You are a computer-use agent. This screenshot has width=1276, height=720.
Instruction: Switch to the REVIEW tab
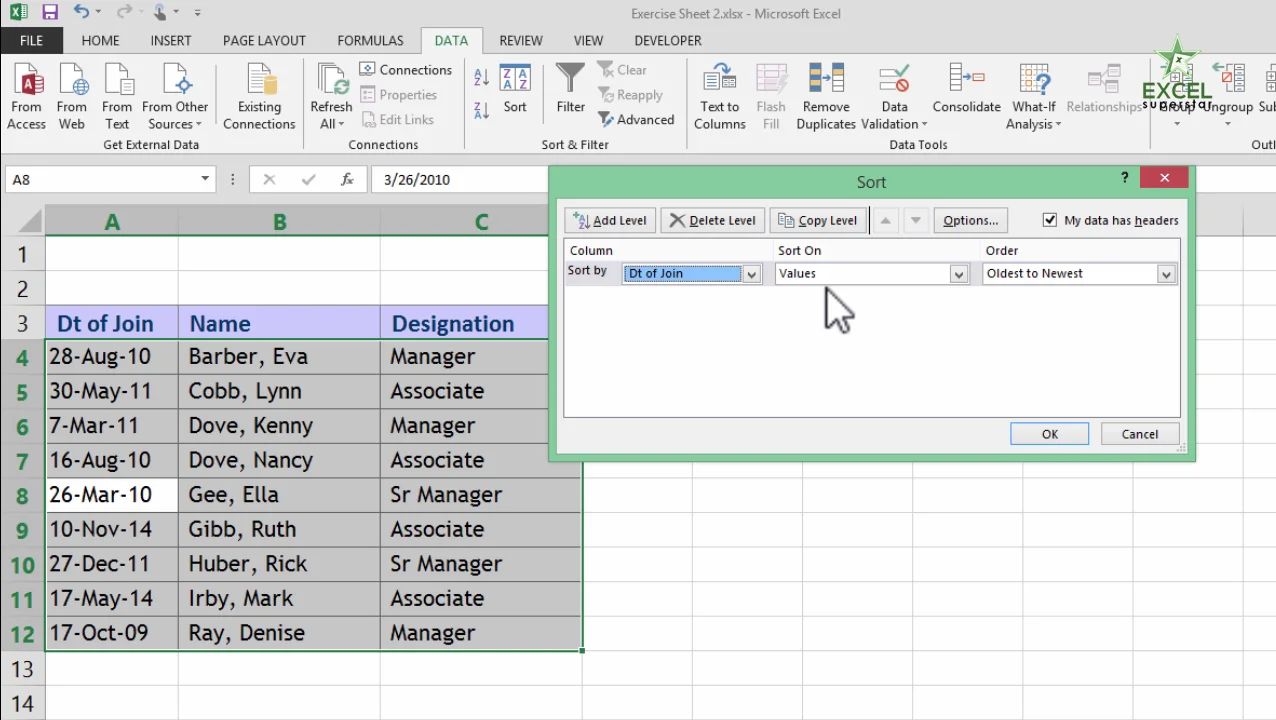coord(521,41)
